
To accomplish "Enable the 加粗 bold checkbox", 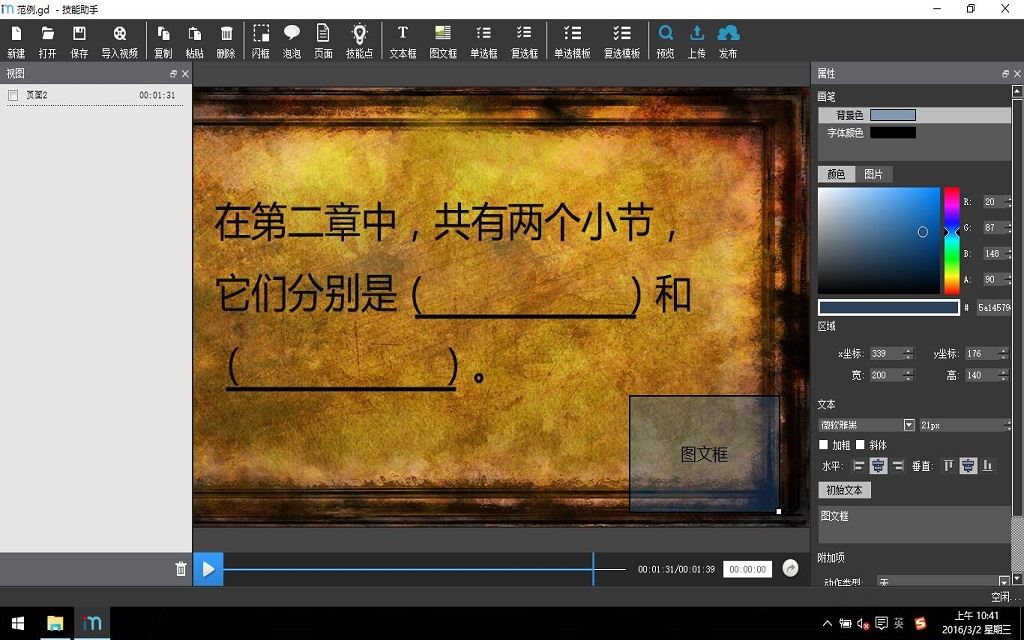I will pyautogui.click(x=824, y=445).
